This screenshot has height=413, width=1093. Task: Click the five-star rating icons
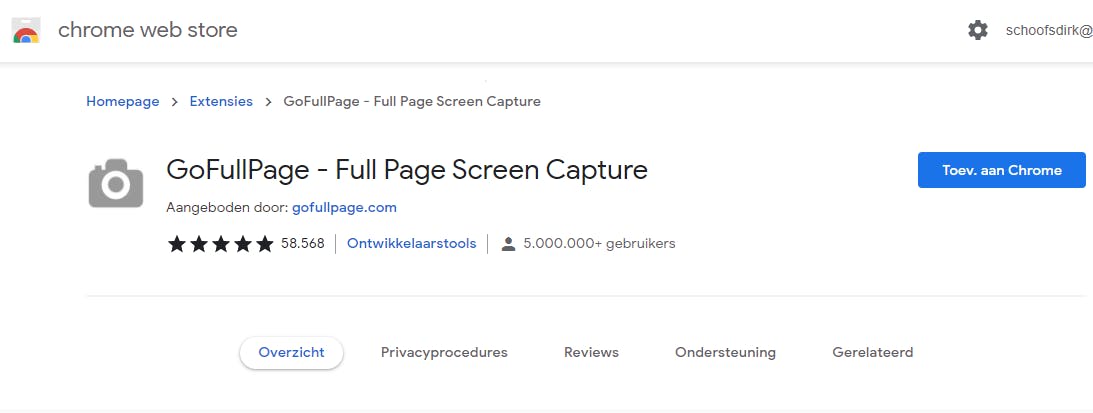click(221, 243)
